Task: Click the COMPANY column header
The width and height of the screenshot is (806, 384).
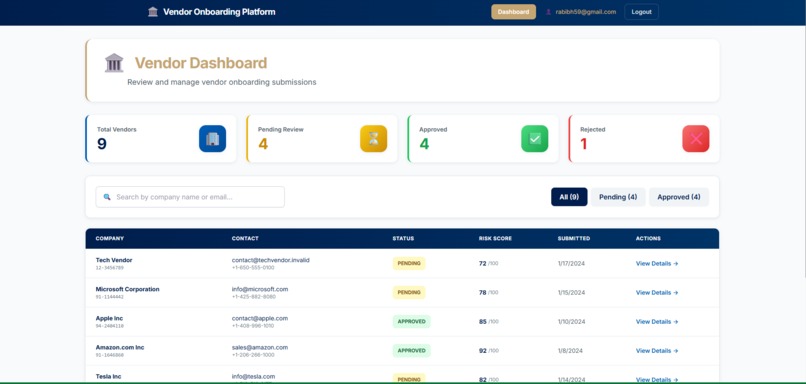Action: click(109, 239)
